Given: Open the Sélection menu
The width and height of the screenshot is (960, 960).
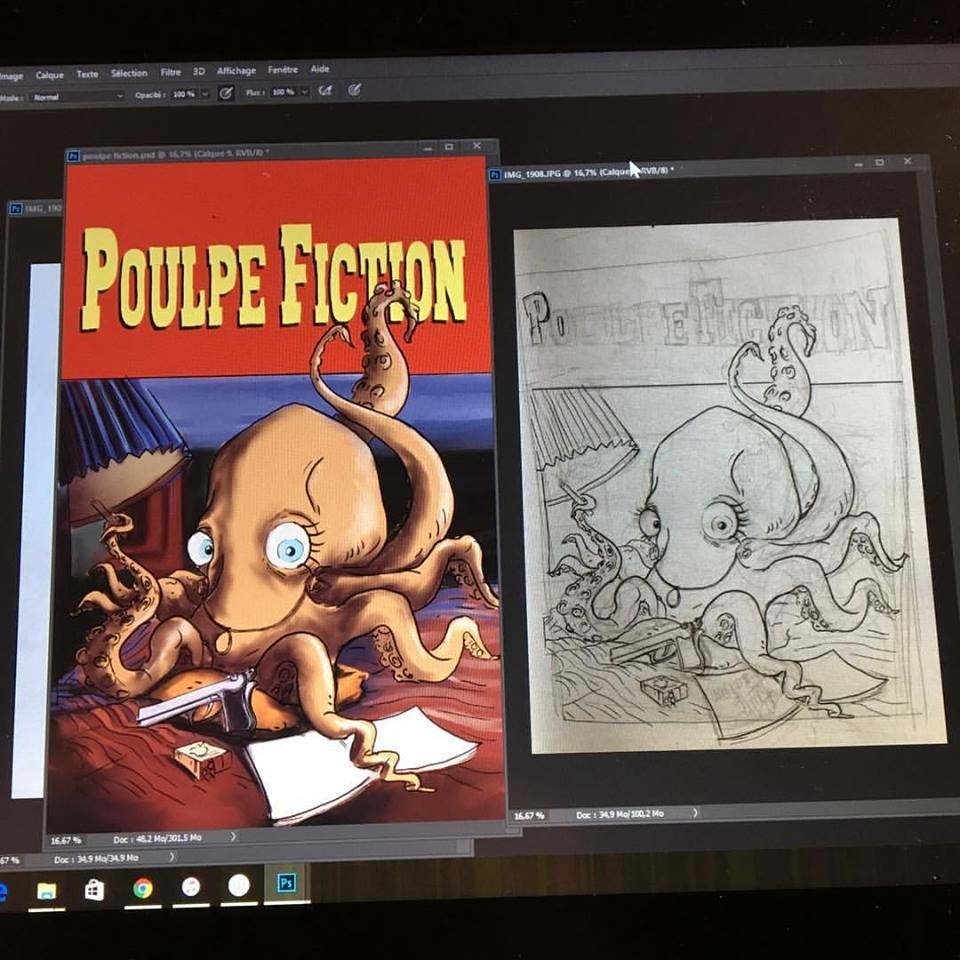Looking at the screenshot, I should (x=129, y=73).
